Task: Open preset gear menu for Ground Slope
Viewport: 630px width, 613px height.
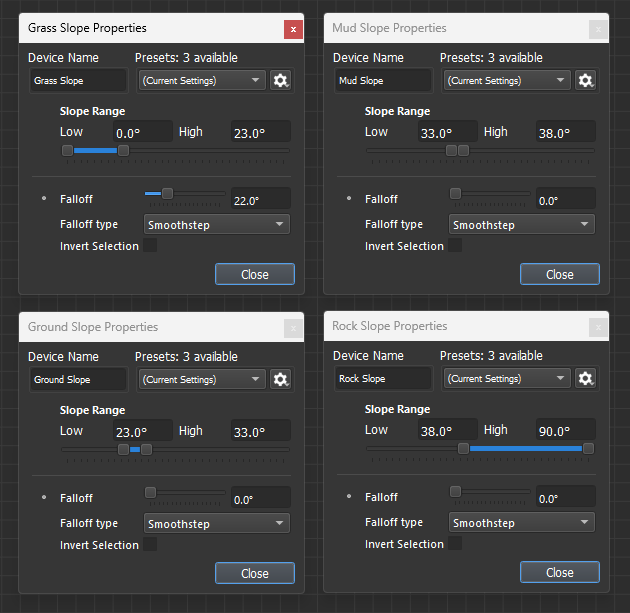Action: click(x=281, y=379)
